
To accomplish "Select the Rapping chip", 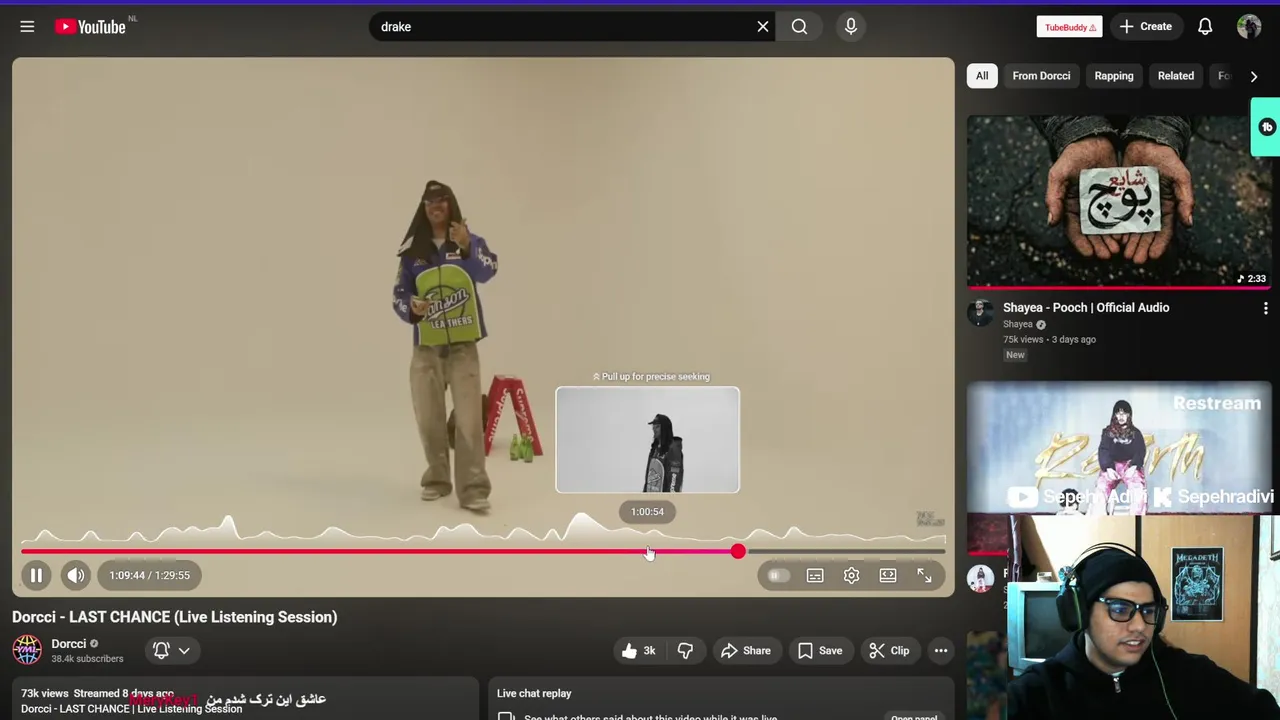I will pyautogui.click(x=1114, y=76).
